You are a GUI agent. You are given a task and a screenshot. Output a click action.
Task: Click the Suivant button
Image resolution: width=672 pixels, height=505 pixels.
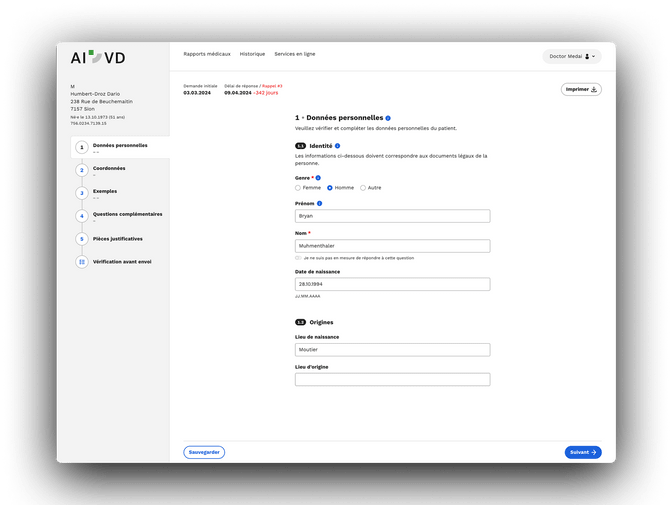tap(583, 452)
